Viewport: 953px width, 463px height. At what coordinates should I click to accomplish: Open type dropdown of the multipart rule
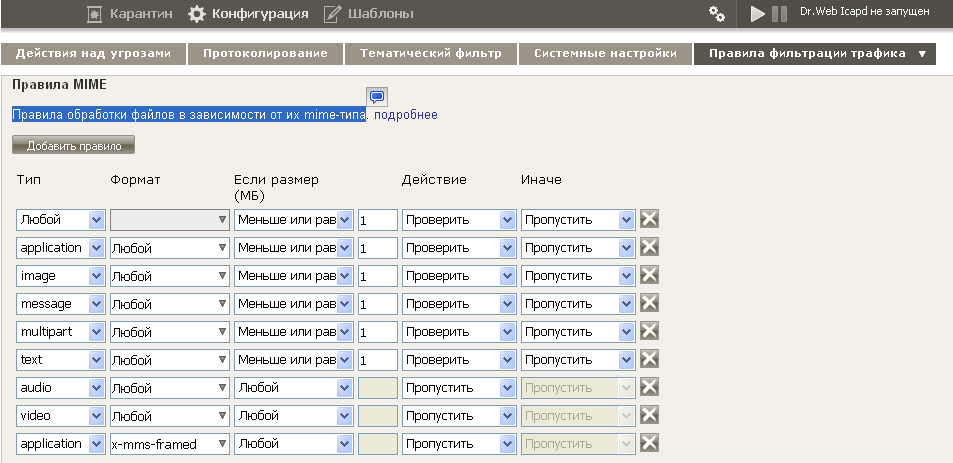pyautogui.click(x=60, y=332)
